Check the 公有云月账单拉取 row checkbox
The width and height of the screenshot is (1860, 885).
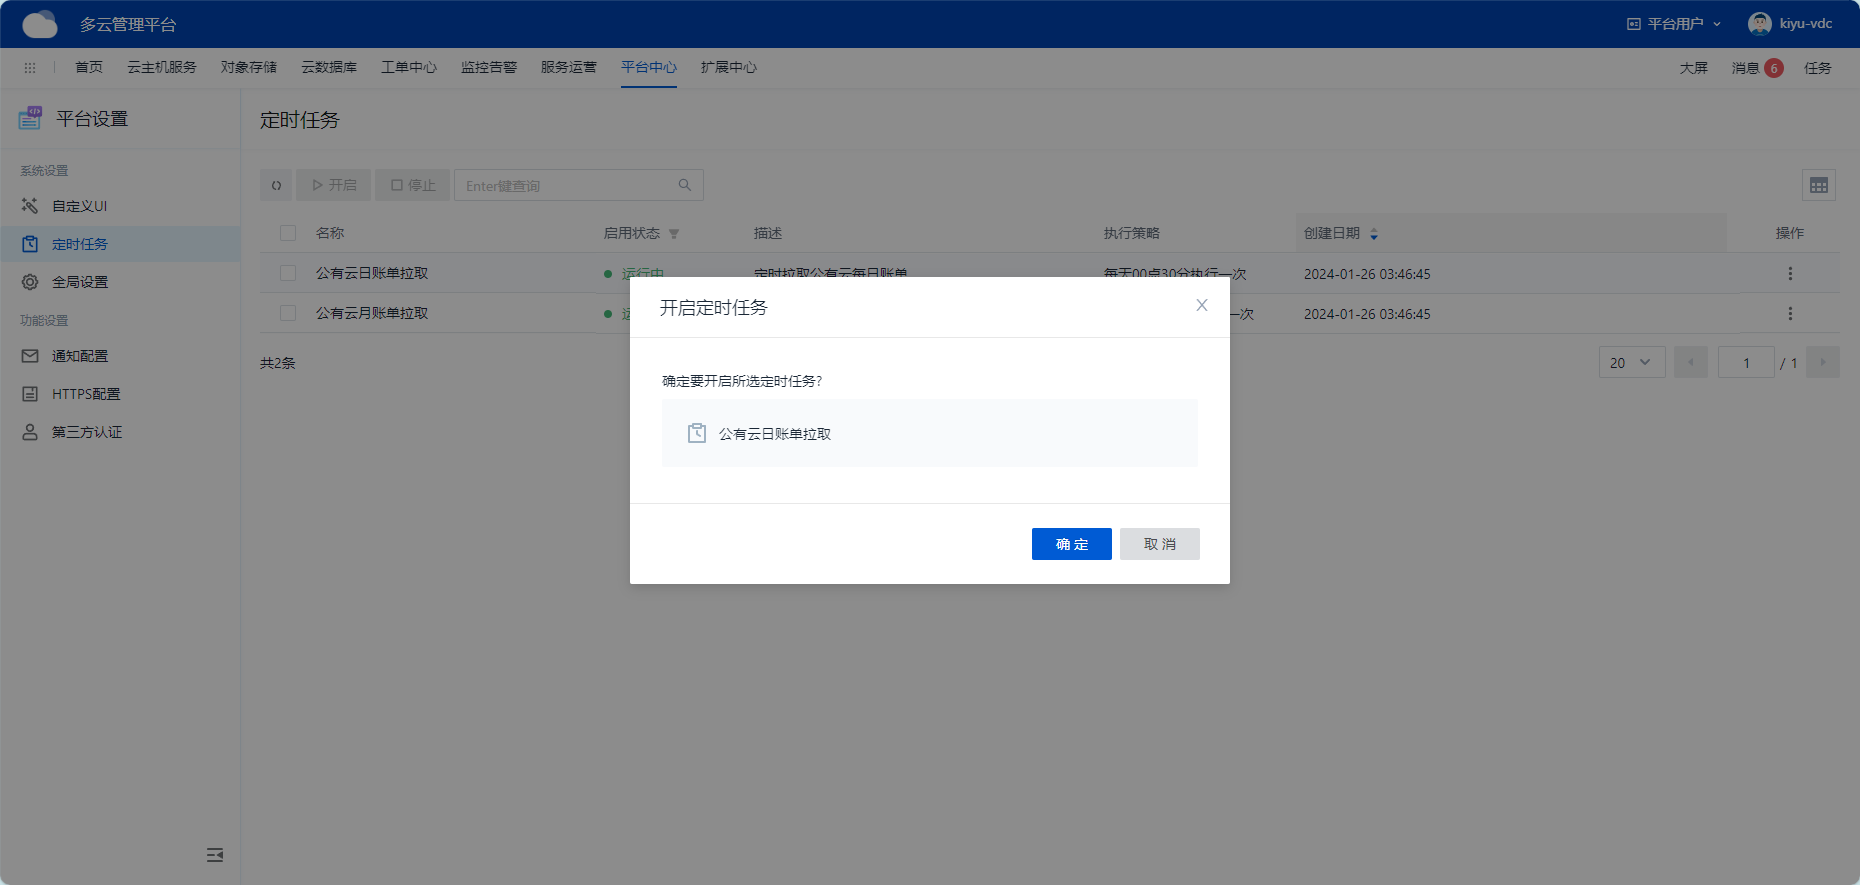click(288, 313)
